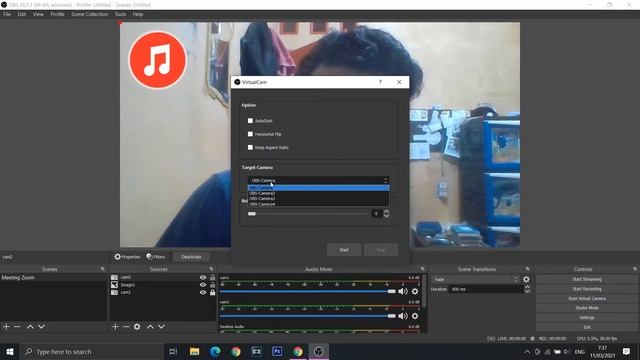640x360 pixels.
Task: Undock the Sources panel via its header icon
Action: pos(211,269)
